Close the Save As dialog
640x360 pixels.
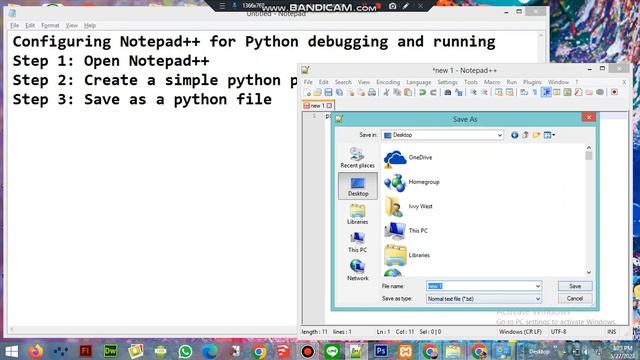(x=589, y=118)
